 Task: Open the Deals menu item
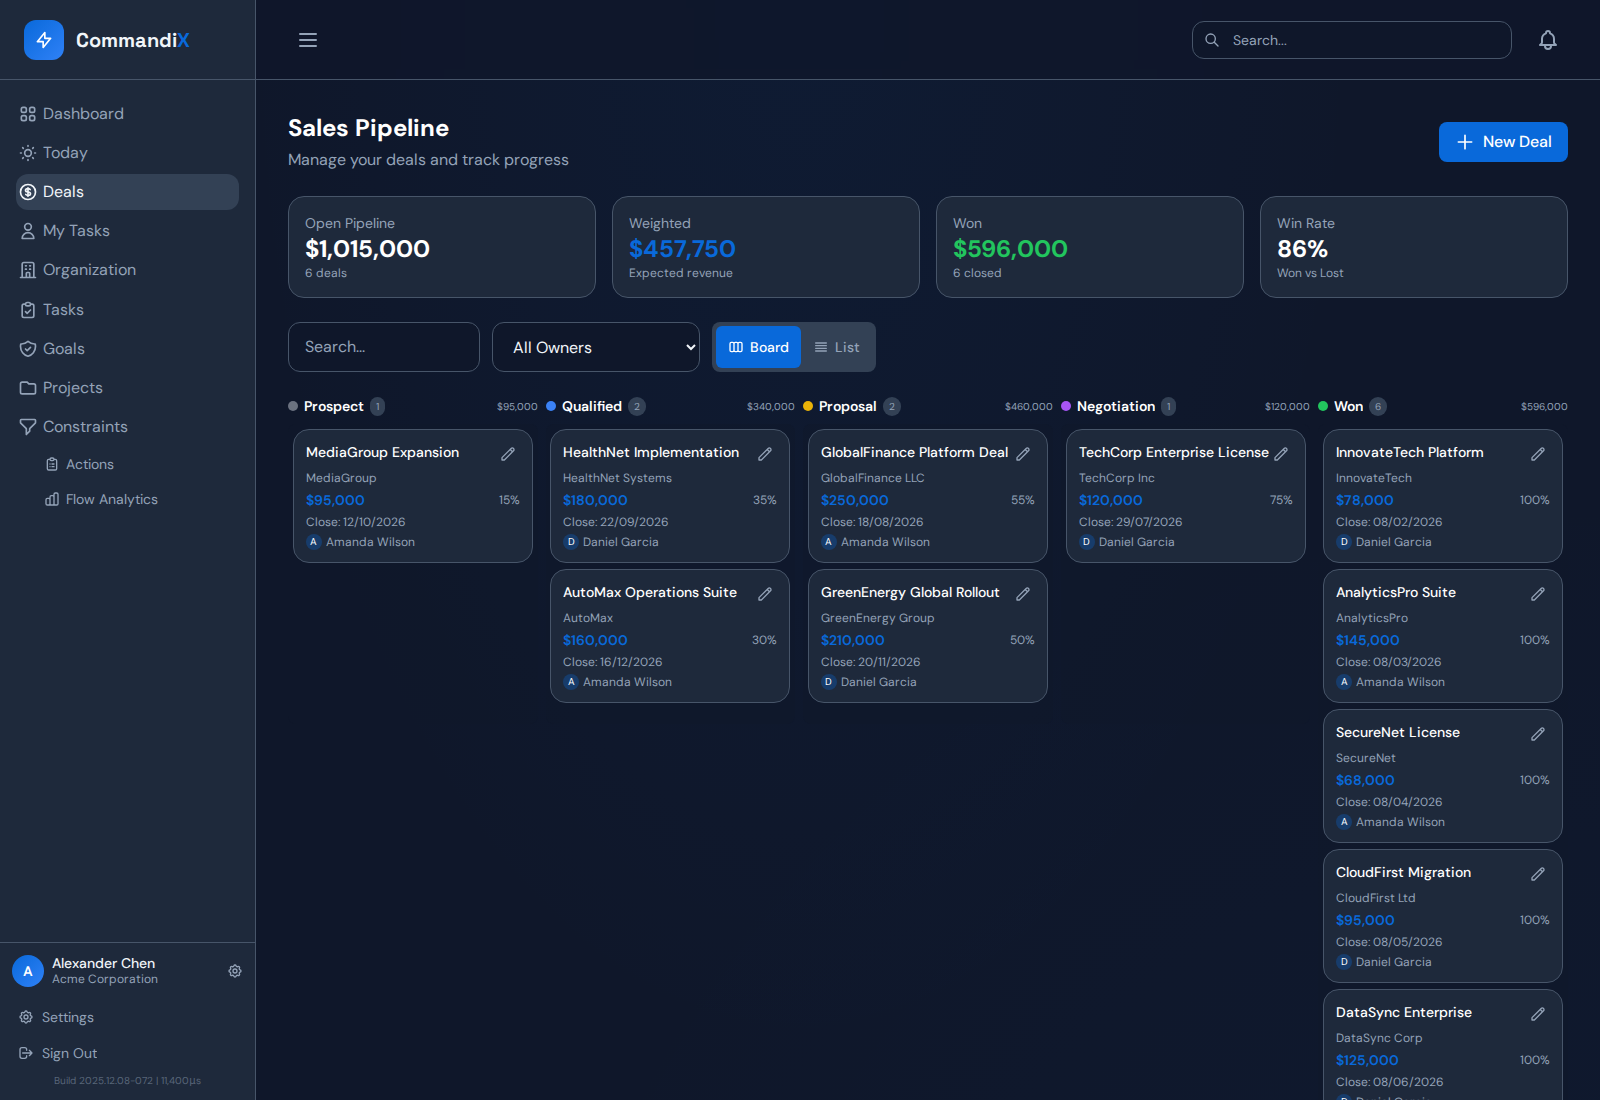click(x=127, y=192)
